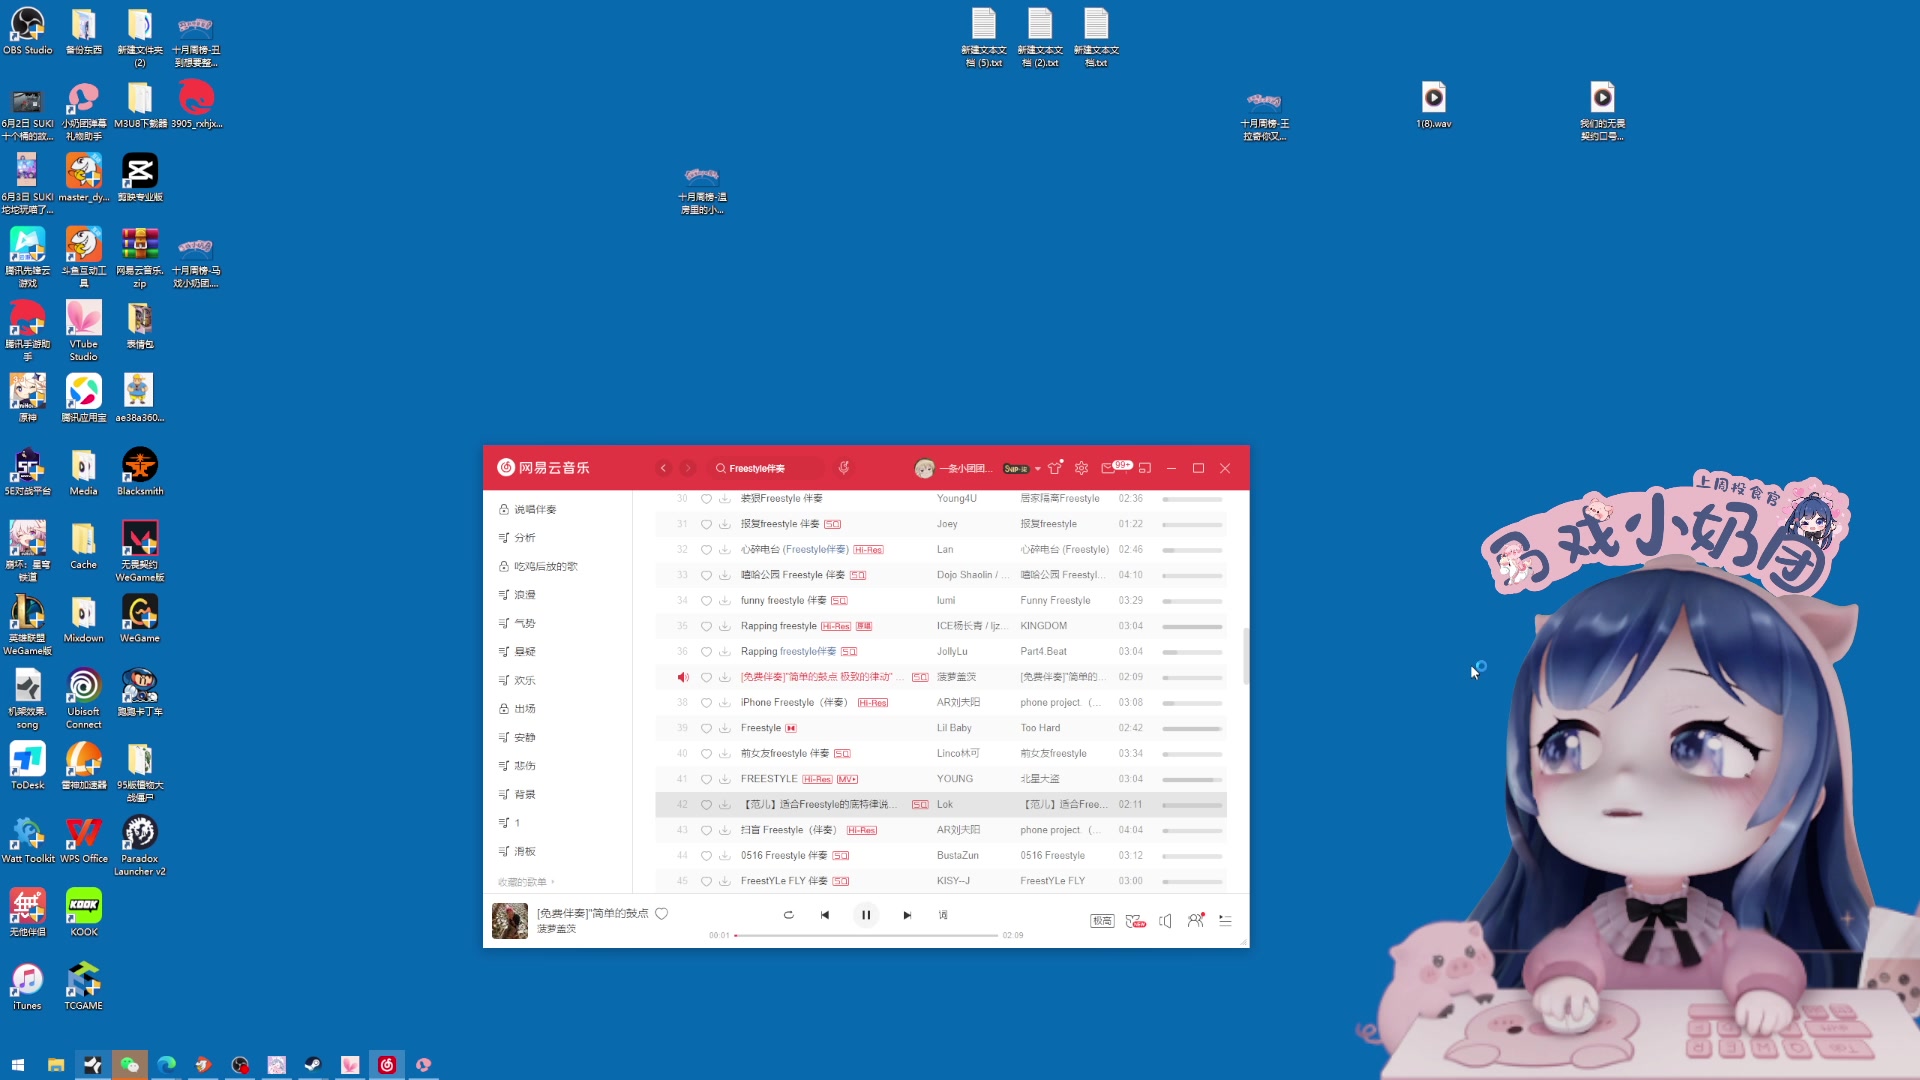The width and height of the screenshot is (1920, 1080).
Task: Like the song FREESTYLE by YOUNG
Action: pyautogui.click(x=706, y=779)
